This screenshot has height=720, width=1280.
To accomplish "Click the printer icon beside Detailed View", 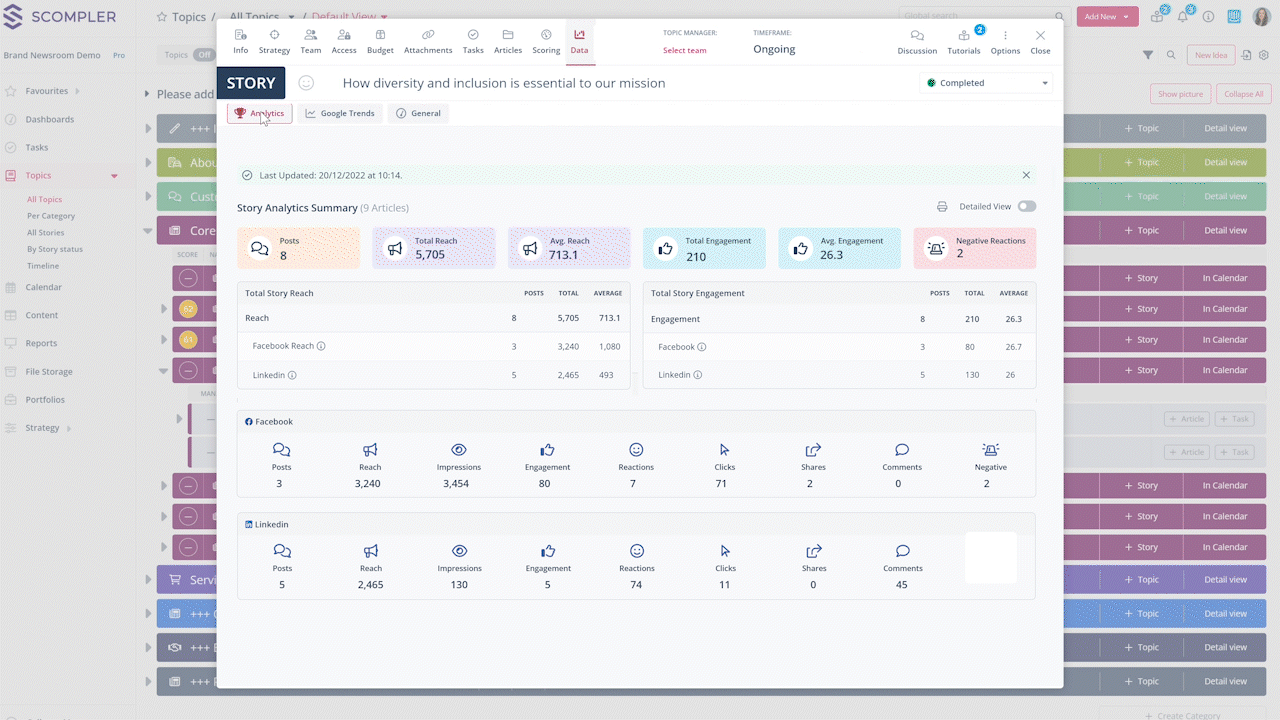I will pyautogui.click(x=942, y=207).
